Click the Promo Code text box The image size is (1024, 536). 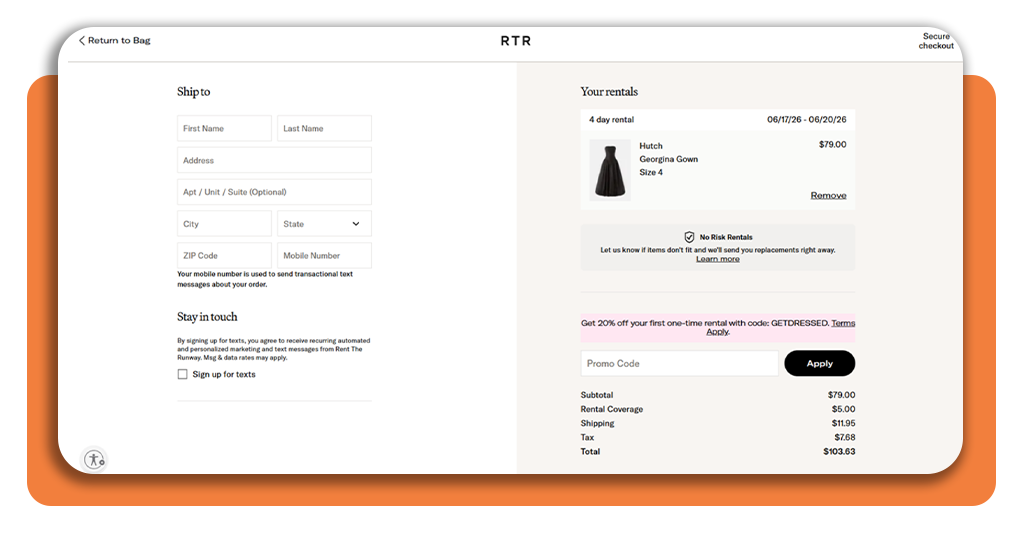(x=679, y=364)
